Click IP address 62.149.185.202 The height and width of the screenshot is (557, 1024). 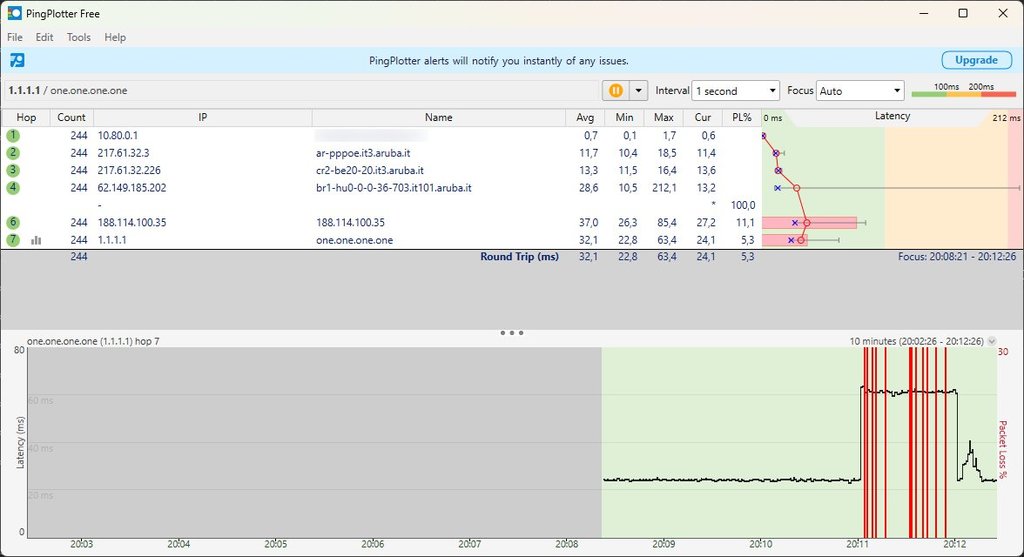tap(132, 187)
